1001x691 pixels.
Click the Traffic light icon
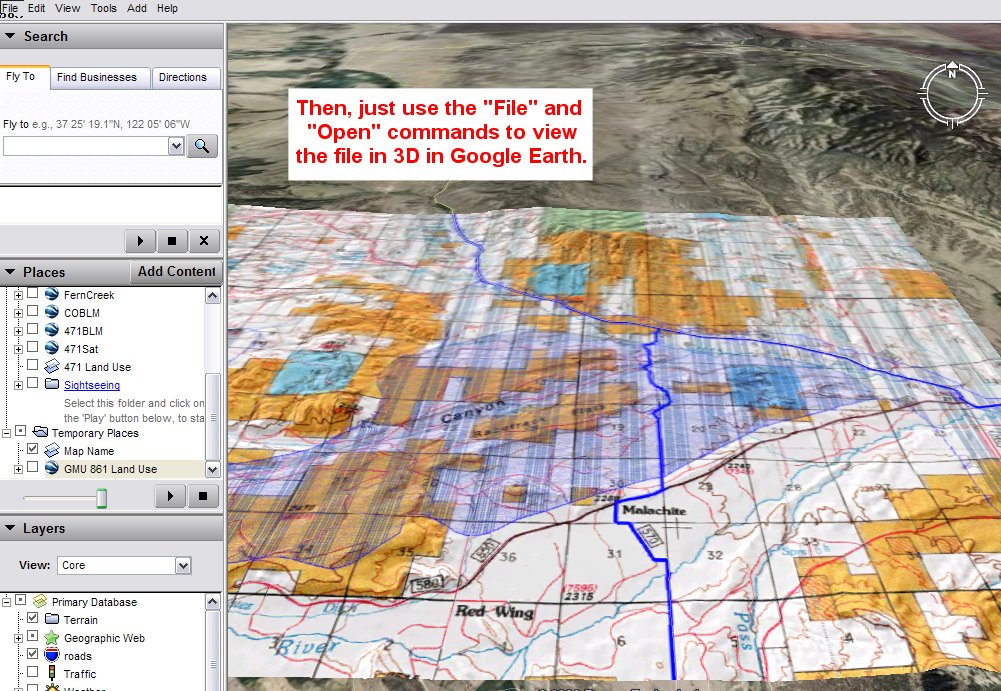coord(52,673)
